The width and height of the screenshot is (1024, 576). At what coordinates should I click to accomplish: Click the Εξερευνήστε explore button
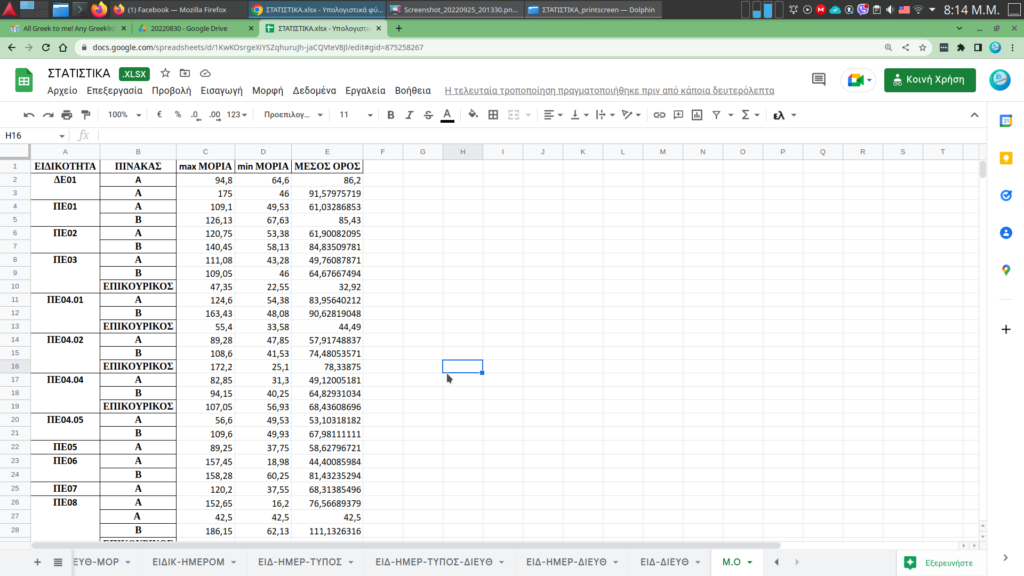940,563
